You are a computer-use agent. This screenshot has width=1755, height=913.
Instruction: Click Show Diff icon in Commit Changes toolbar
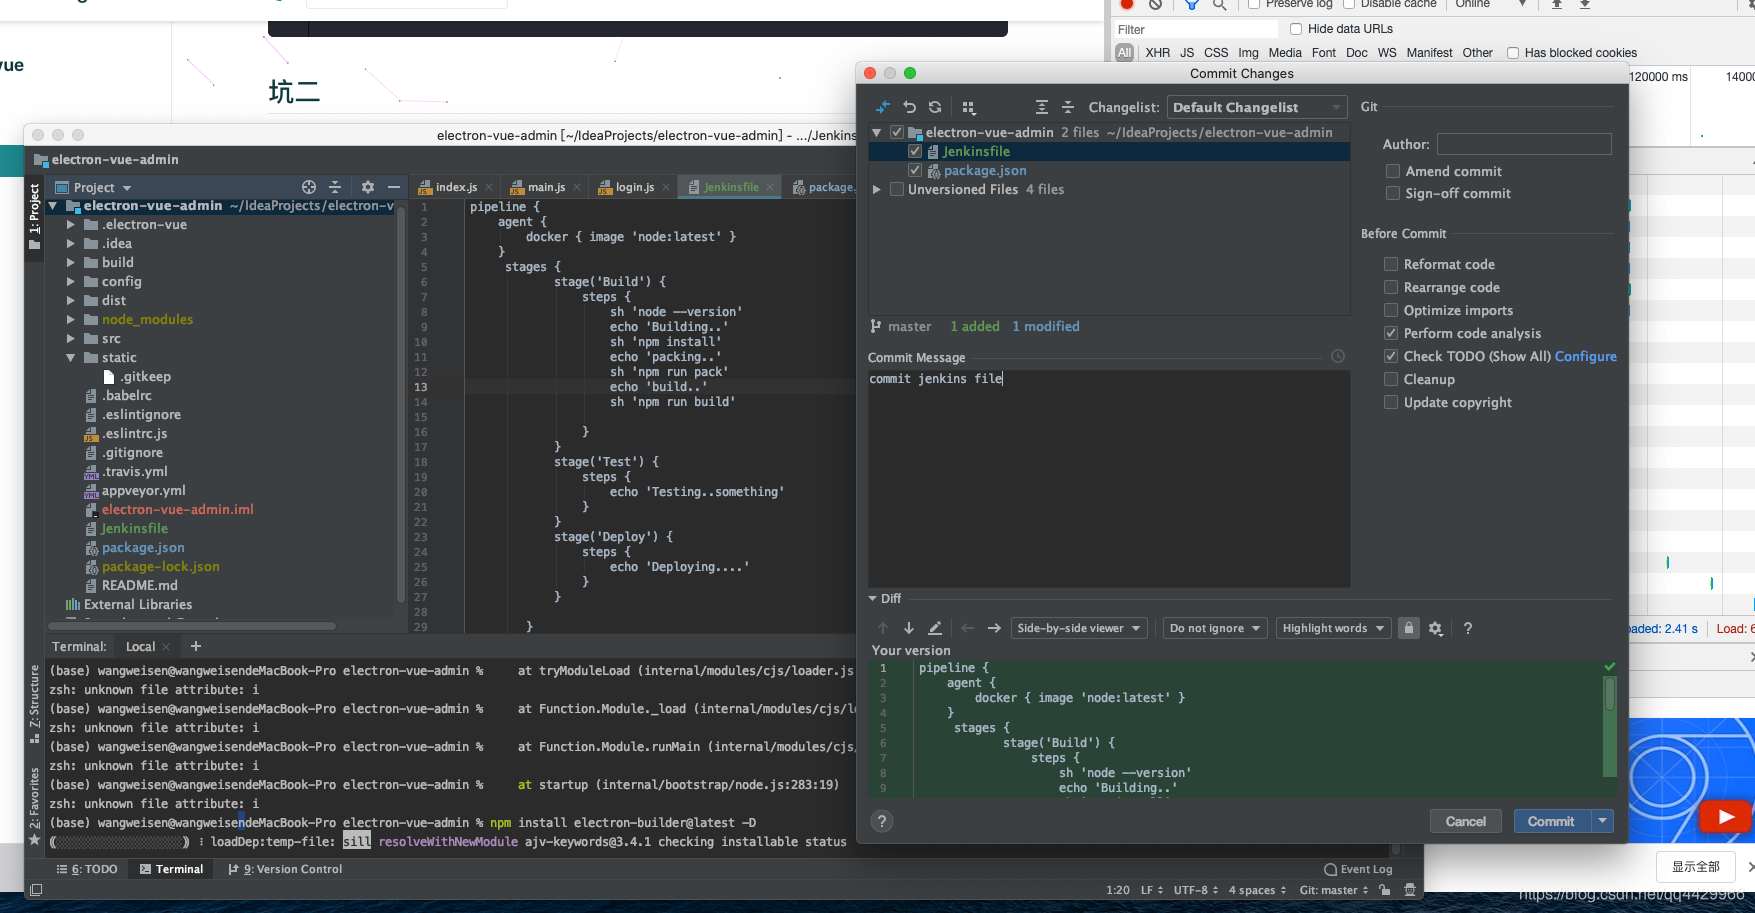click(882, 107)
